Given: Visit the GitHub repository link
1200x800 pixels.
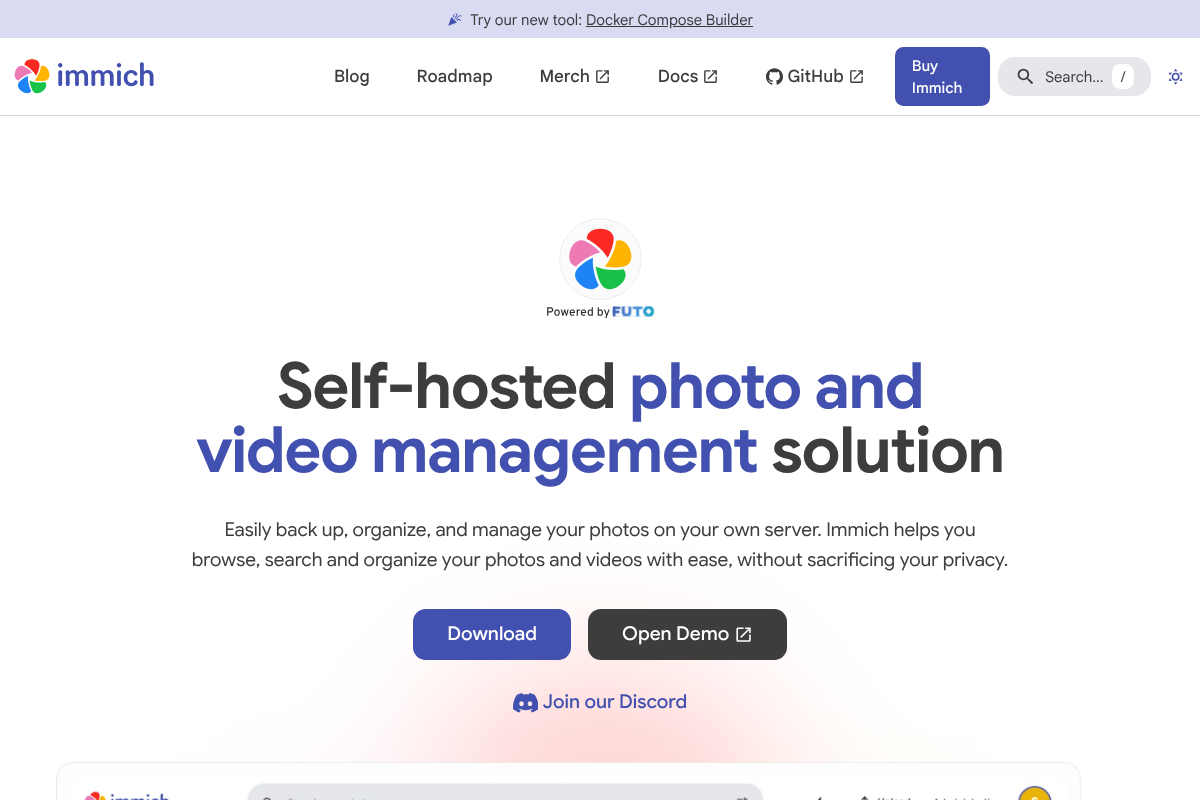Looking at the screenshot, I should (x=815, y=76).
